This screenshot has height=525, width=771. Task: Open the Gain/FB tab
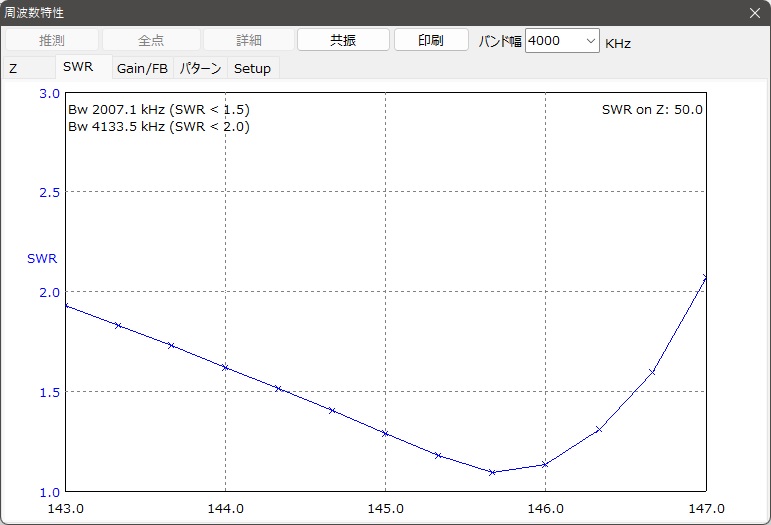click(142, 69)
